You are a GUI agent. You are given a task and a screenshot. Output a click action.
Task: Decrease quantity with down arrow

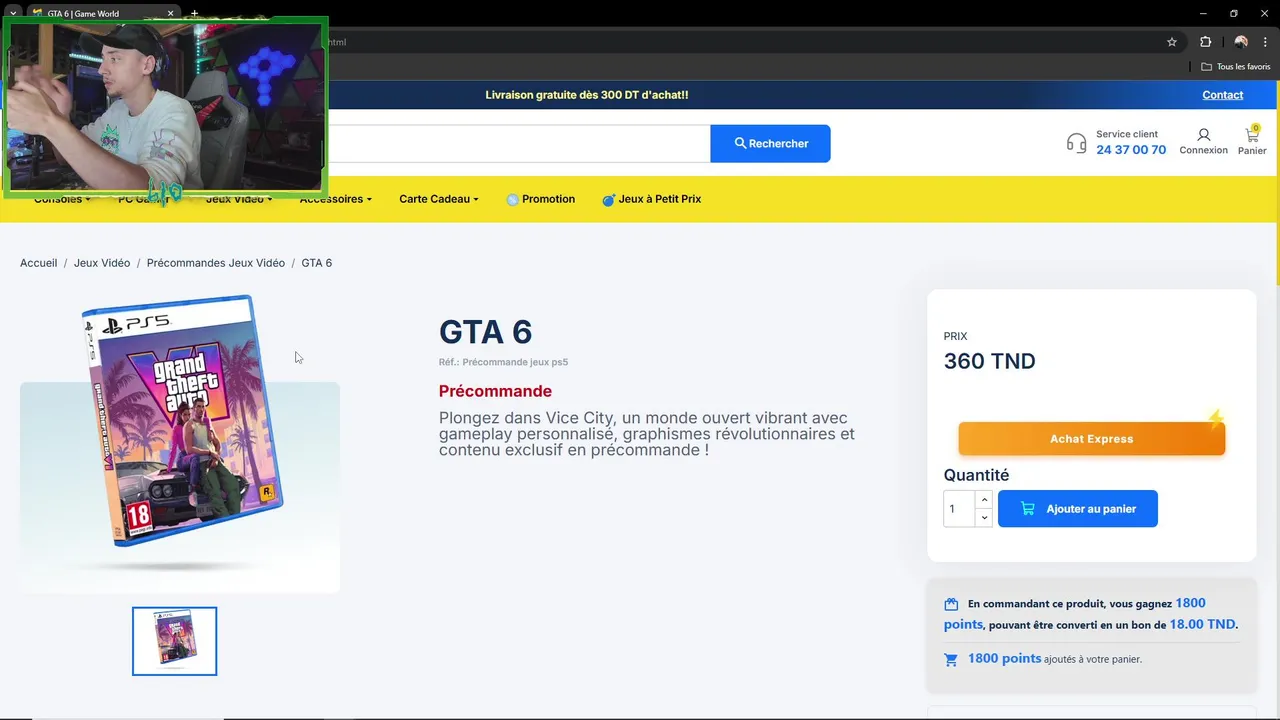point(984,518)
